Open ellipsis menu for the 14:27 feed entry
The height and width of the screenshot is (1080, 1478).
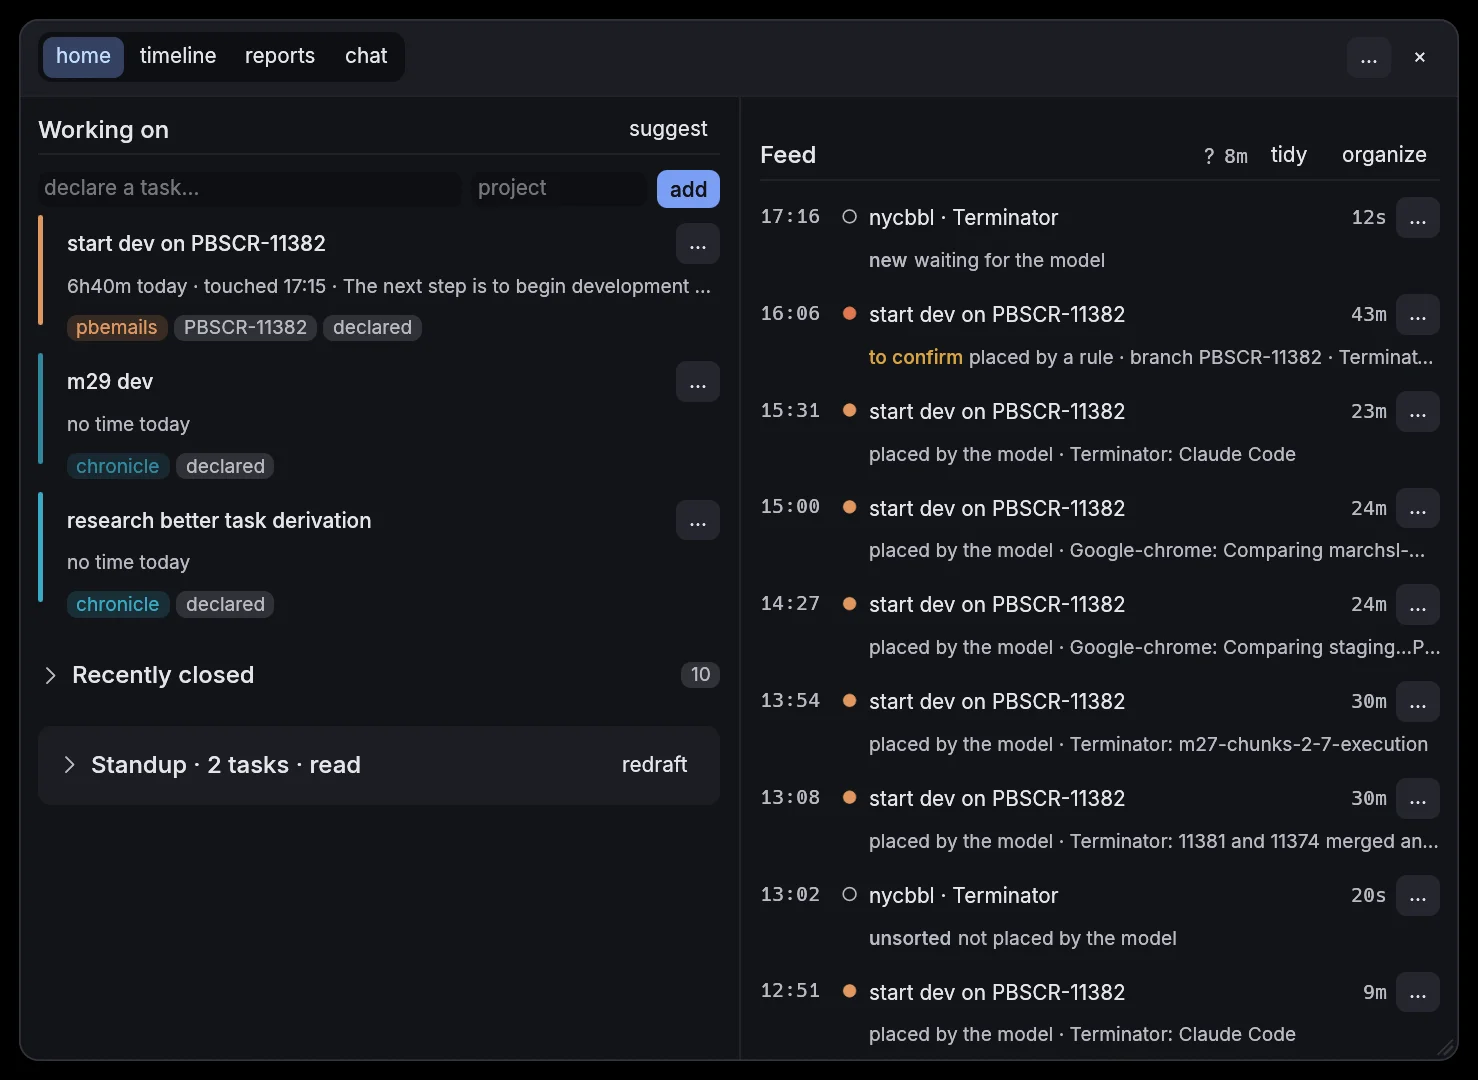[x=1418, y=605]
